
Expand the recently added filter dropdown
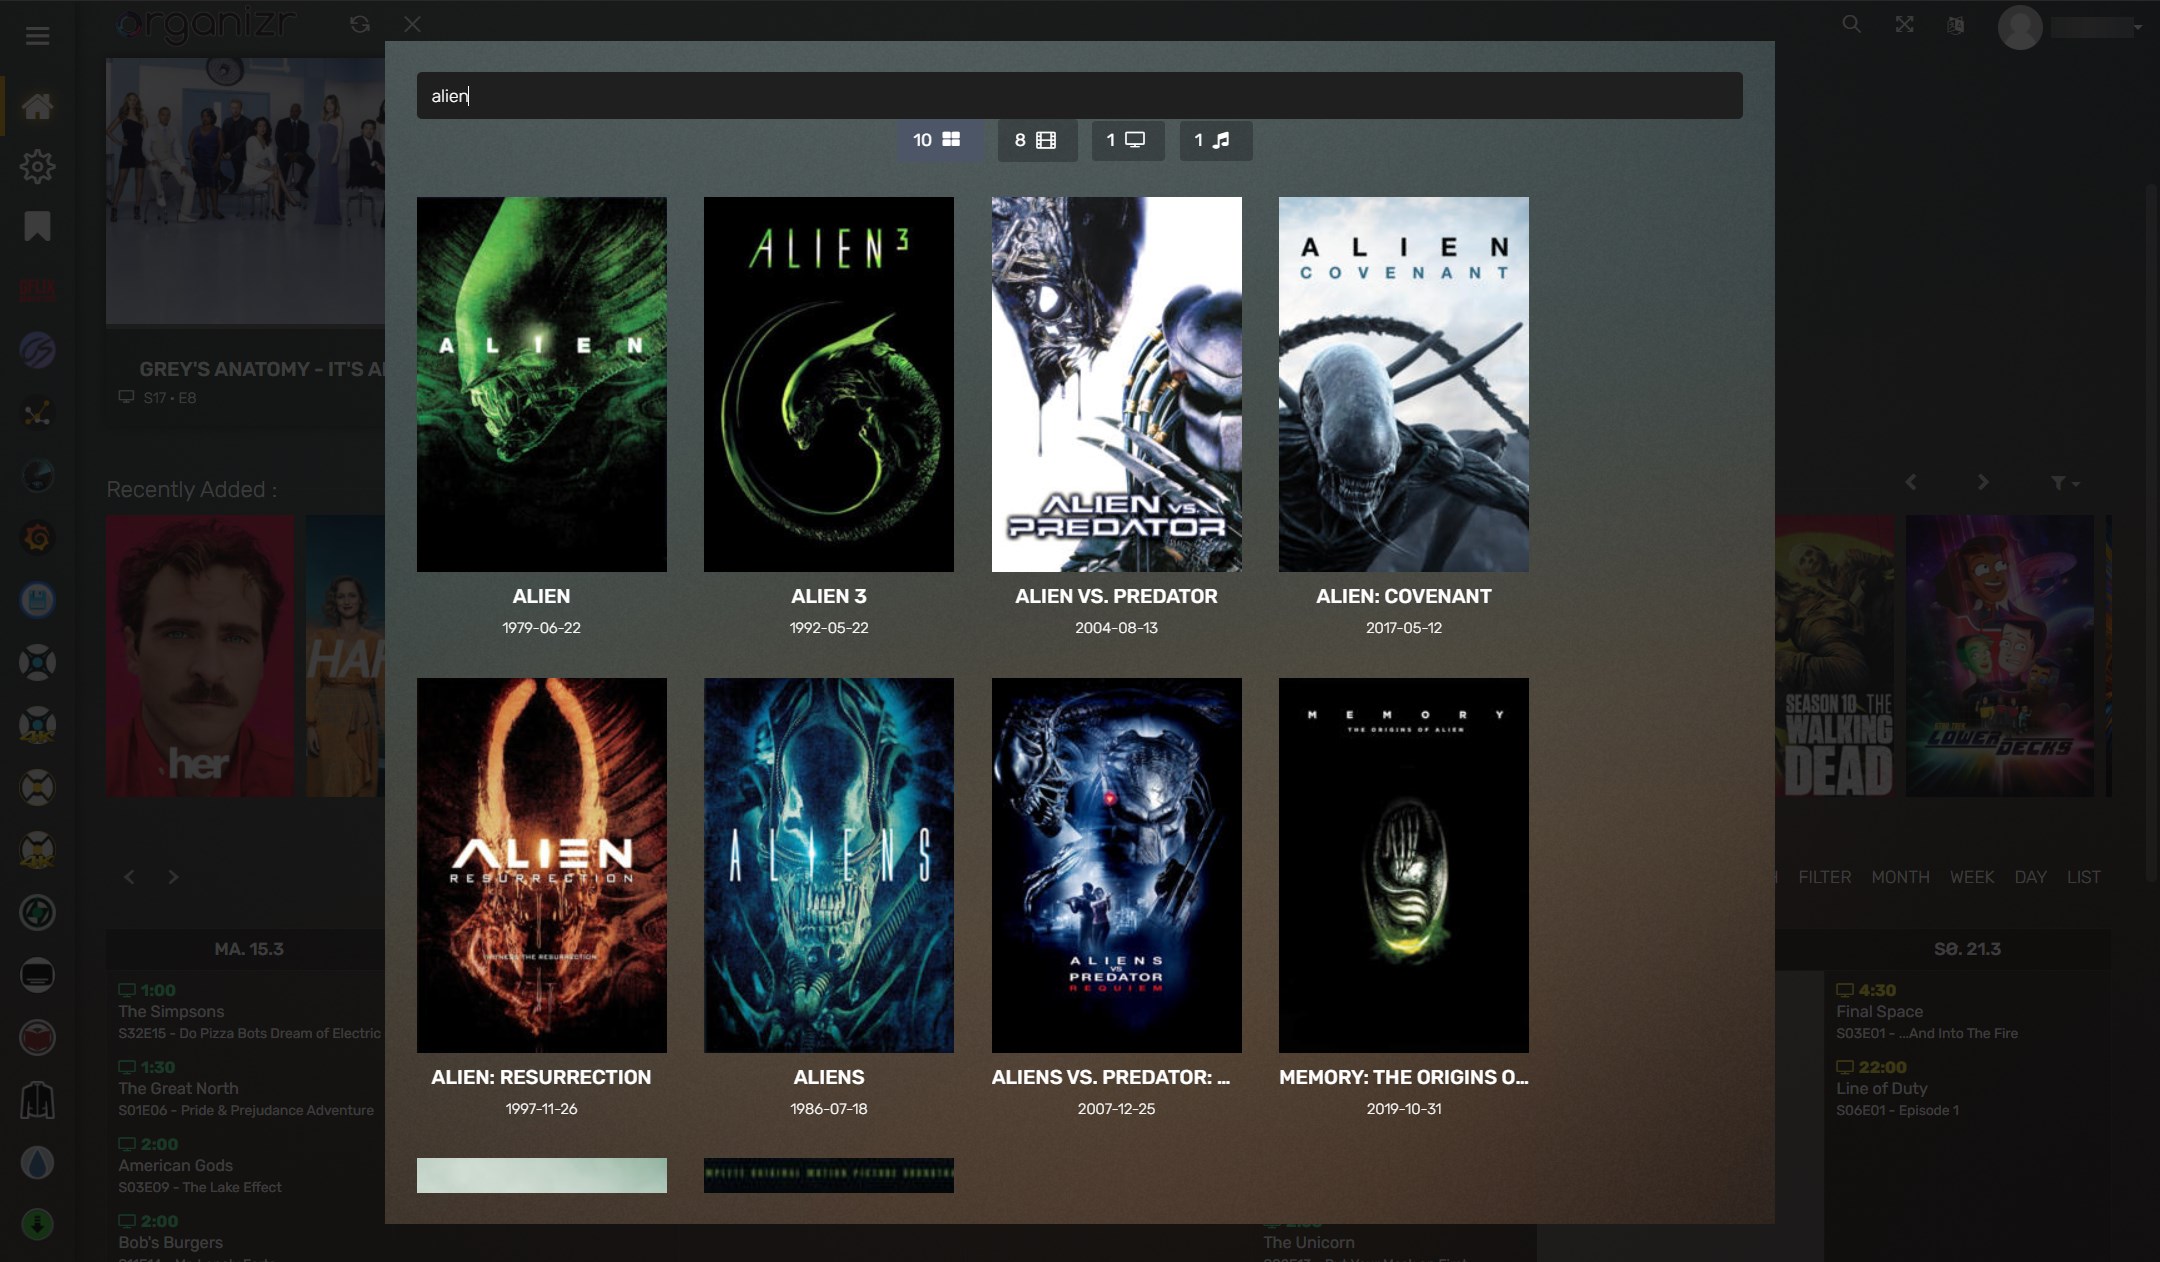coord(2065,483)
